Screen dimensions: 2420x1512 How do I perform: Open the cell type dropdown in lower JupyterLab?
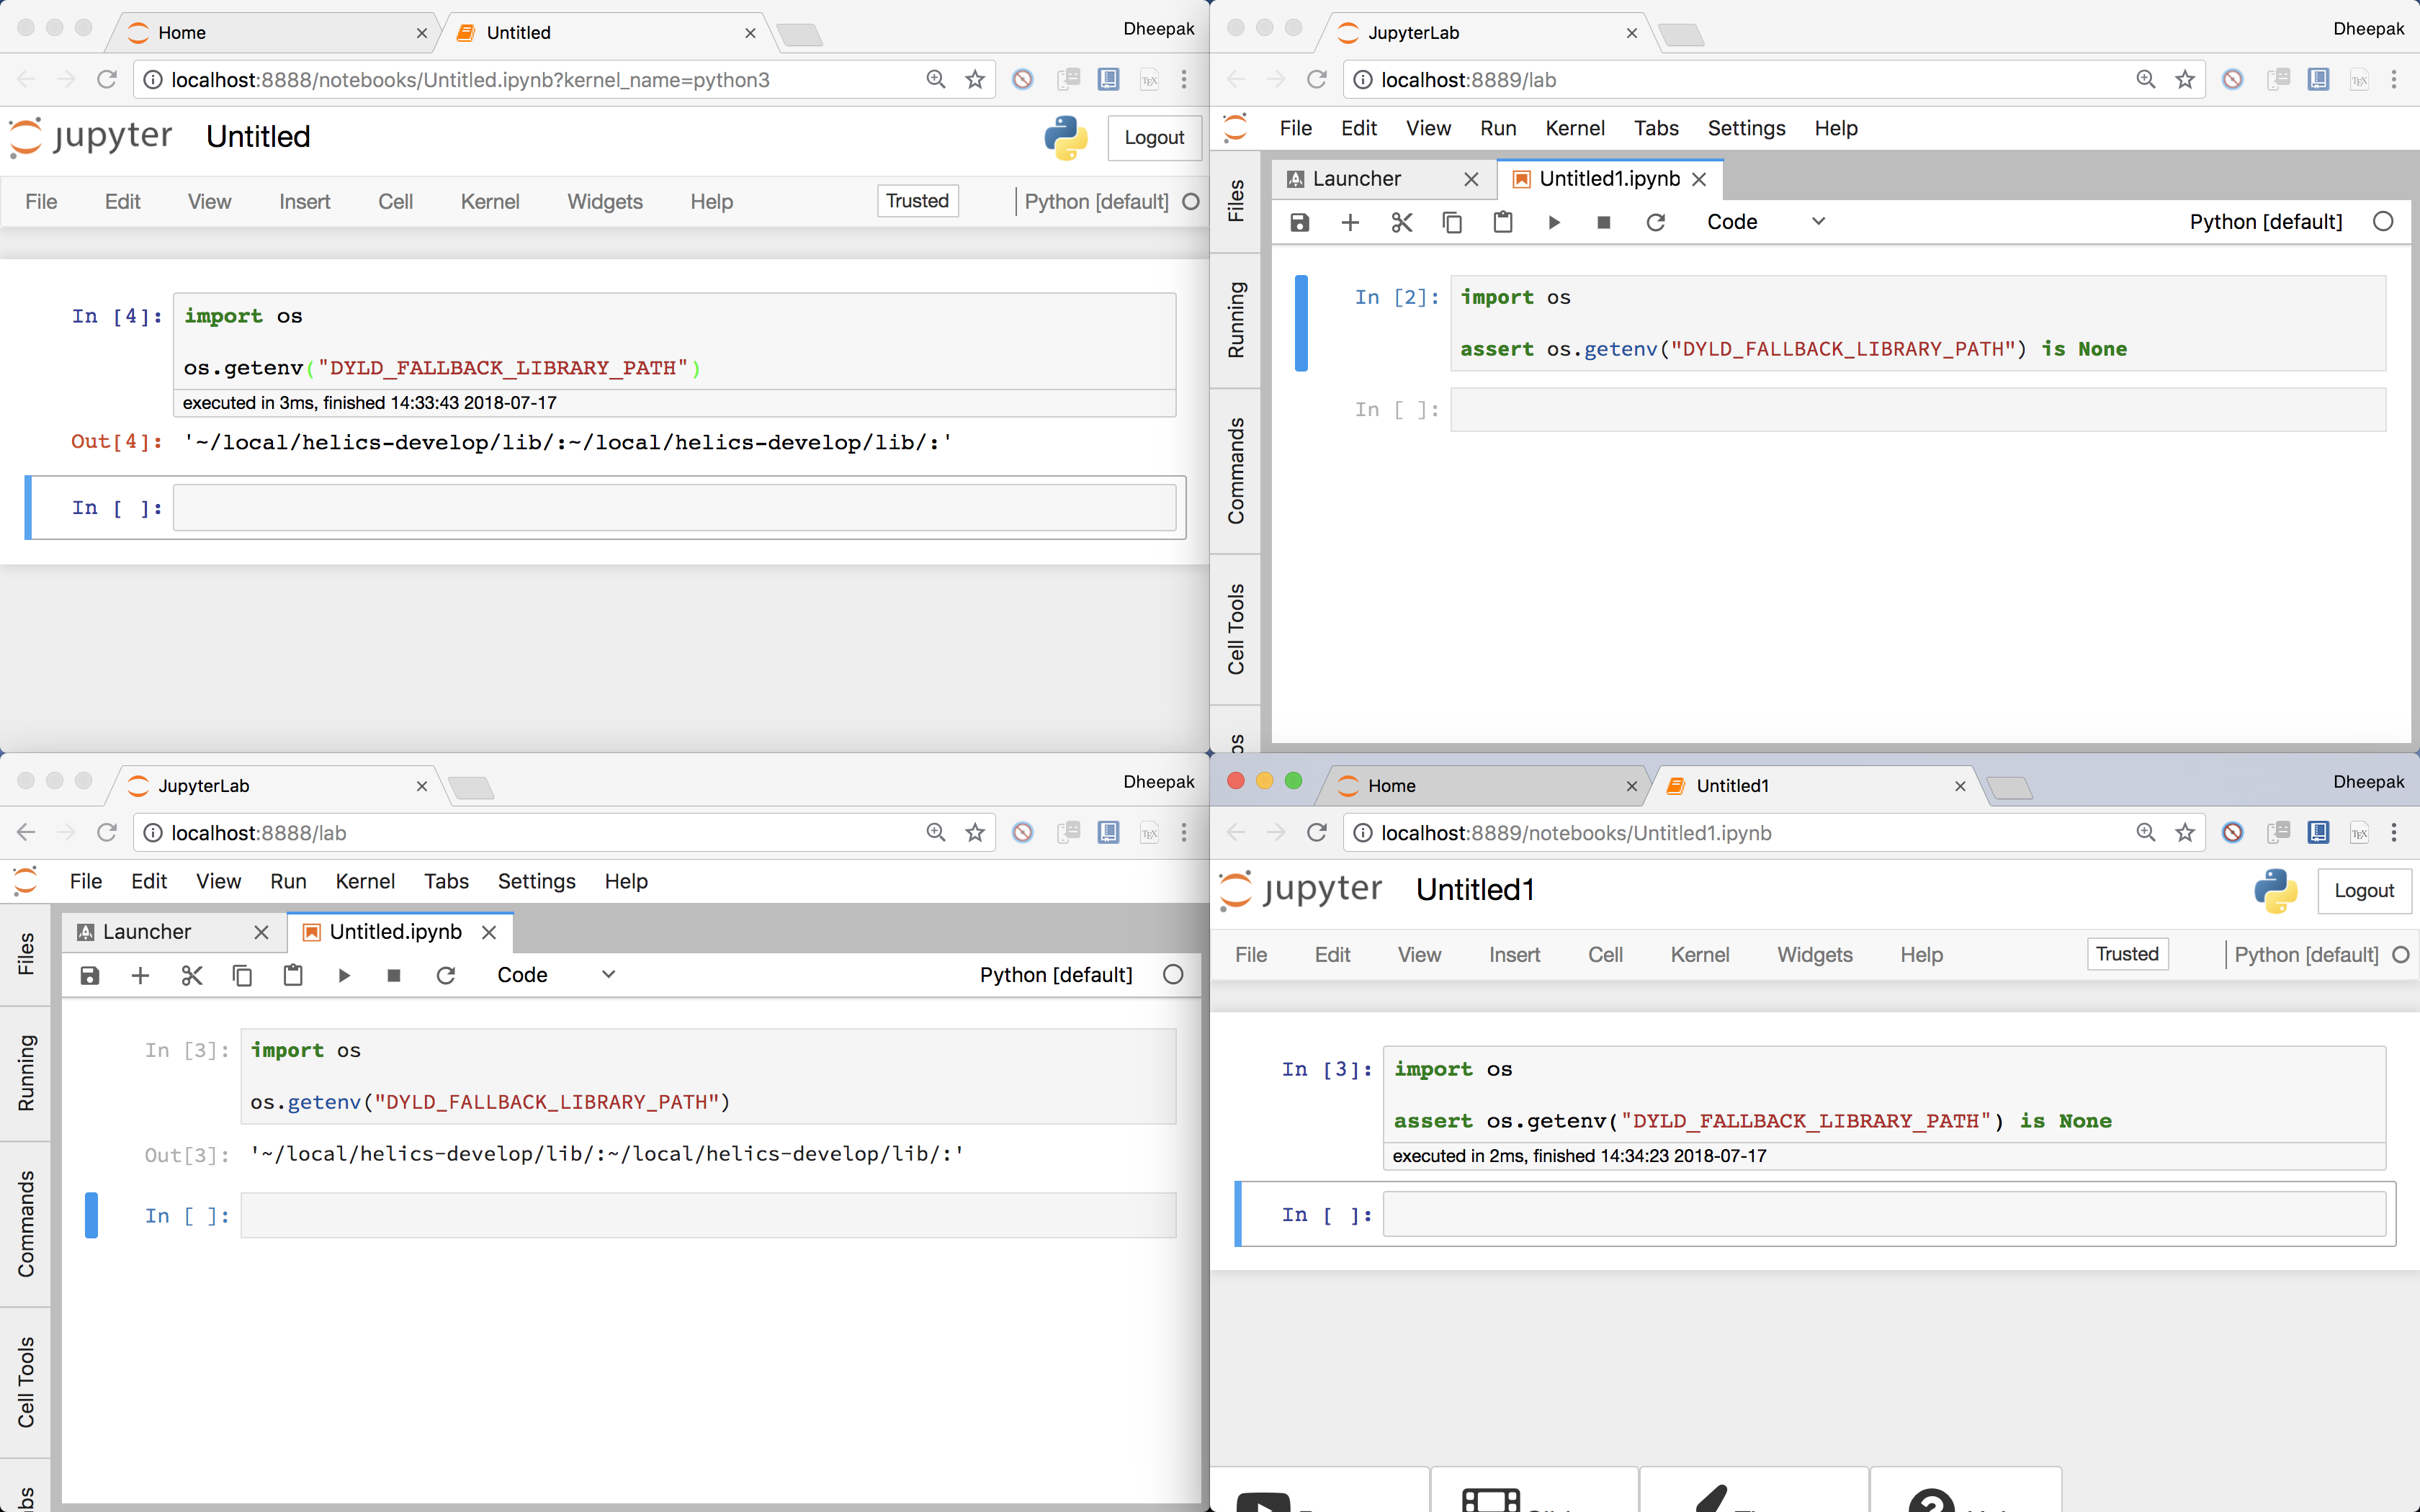(x=557, y=975)
